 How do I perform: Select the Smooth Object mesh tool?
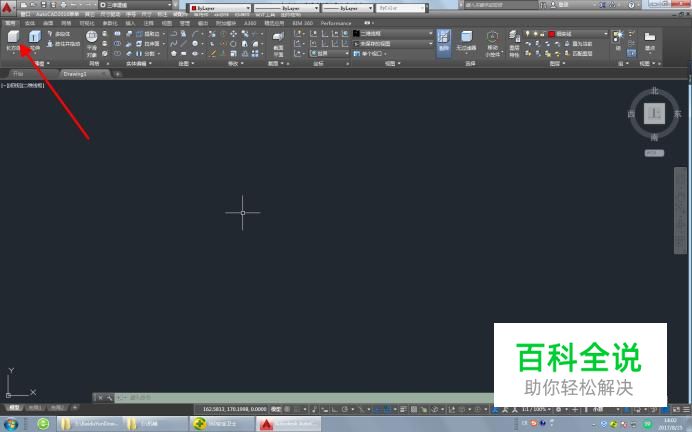tap(91, 37)
